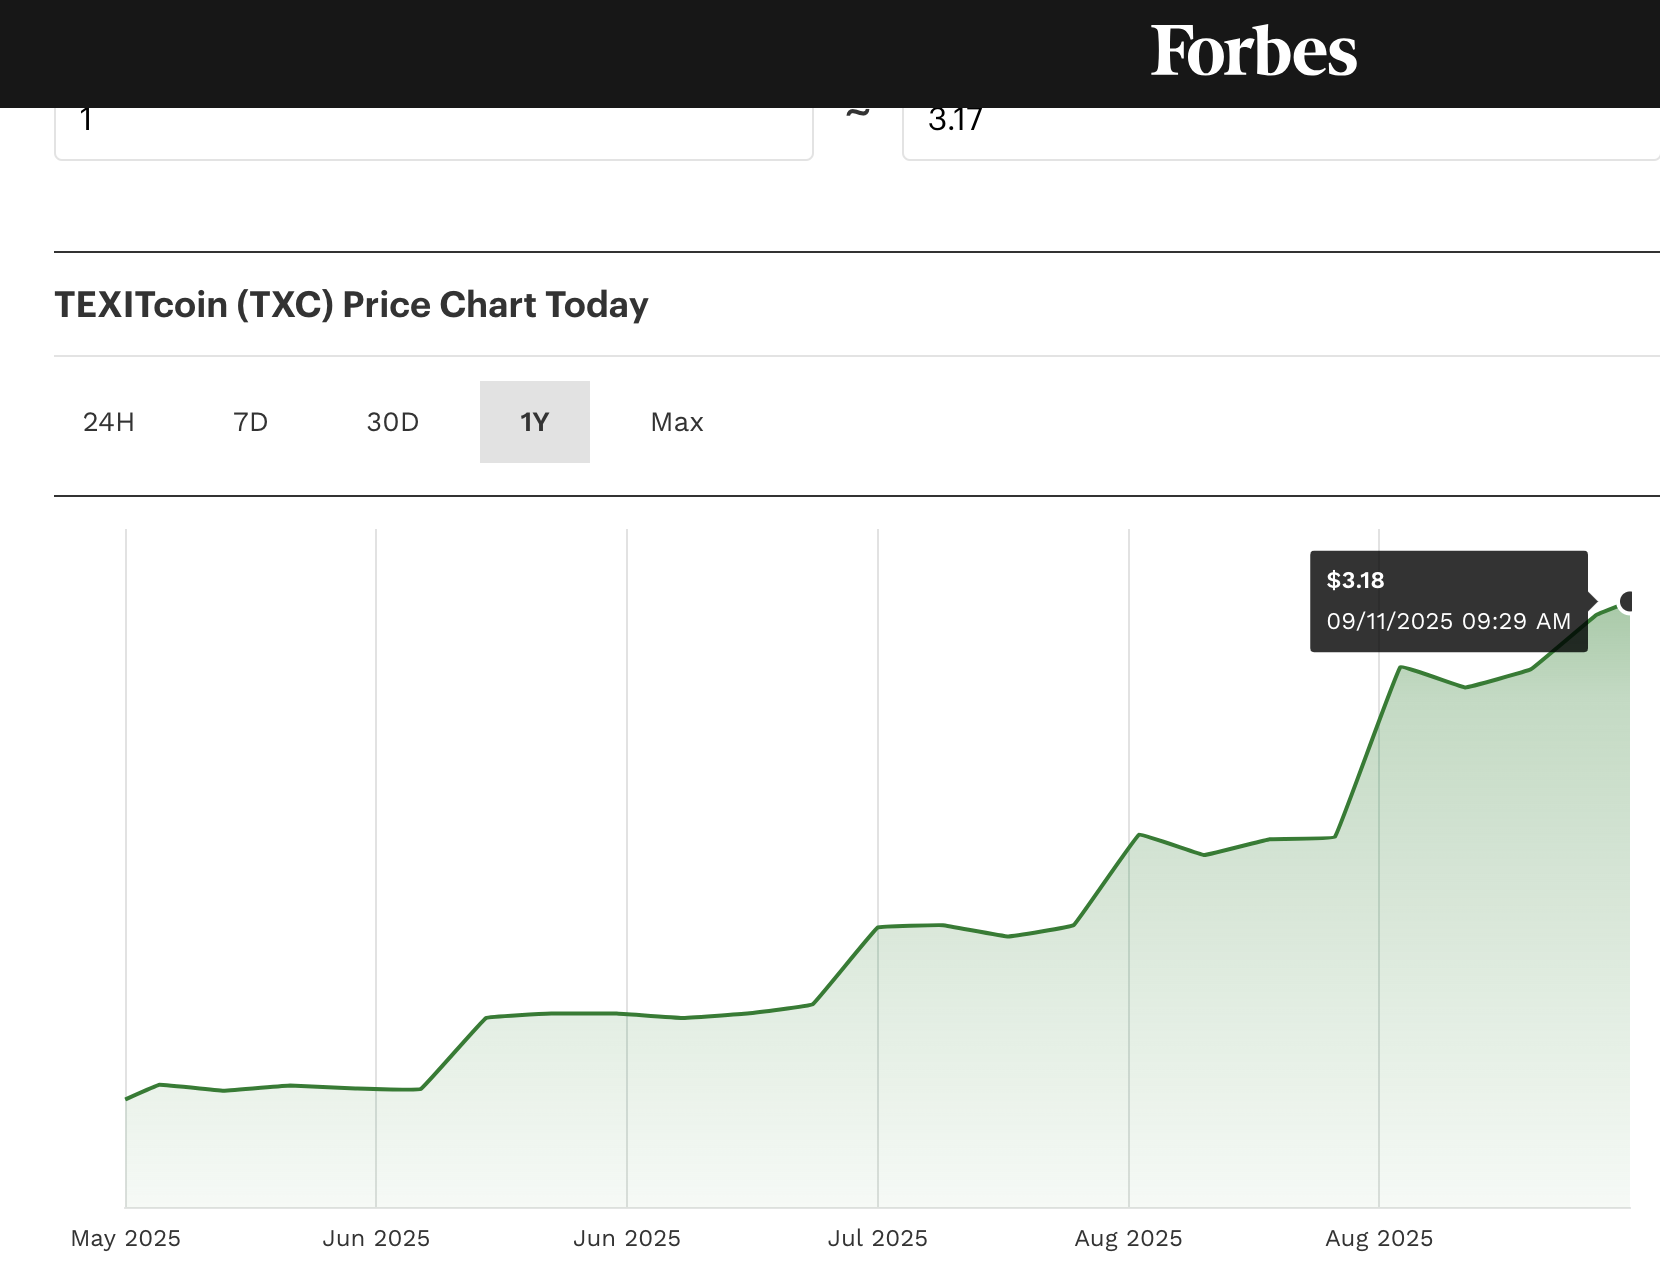
Task: Select the 24H time range tab
Action: pos(109,422)
